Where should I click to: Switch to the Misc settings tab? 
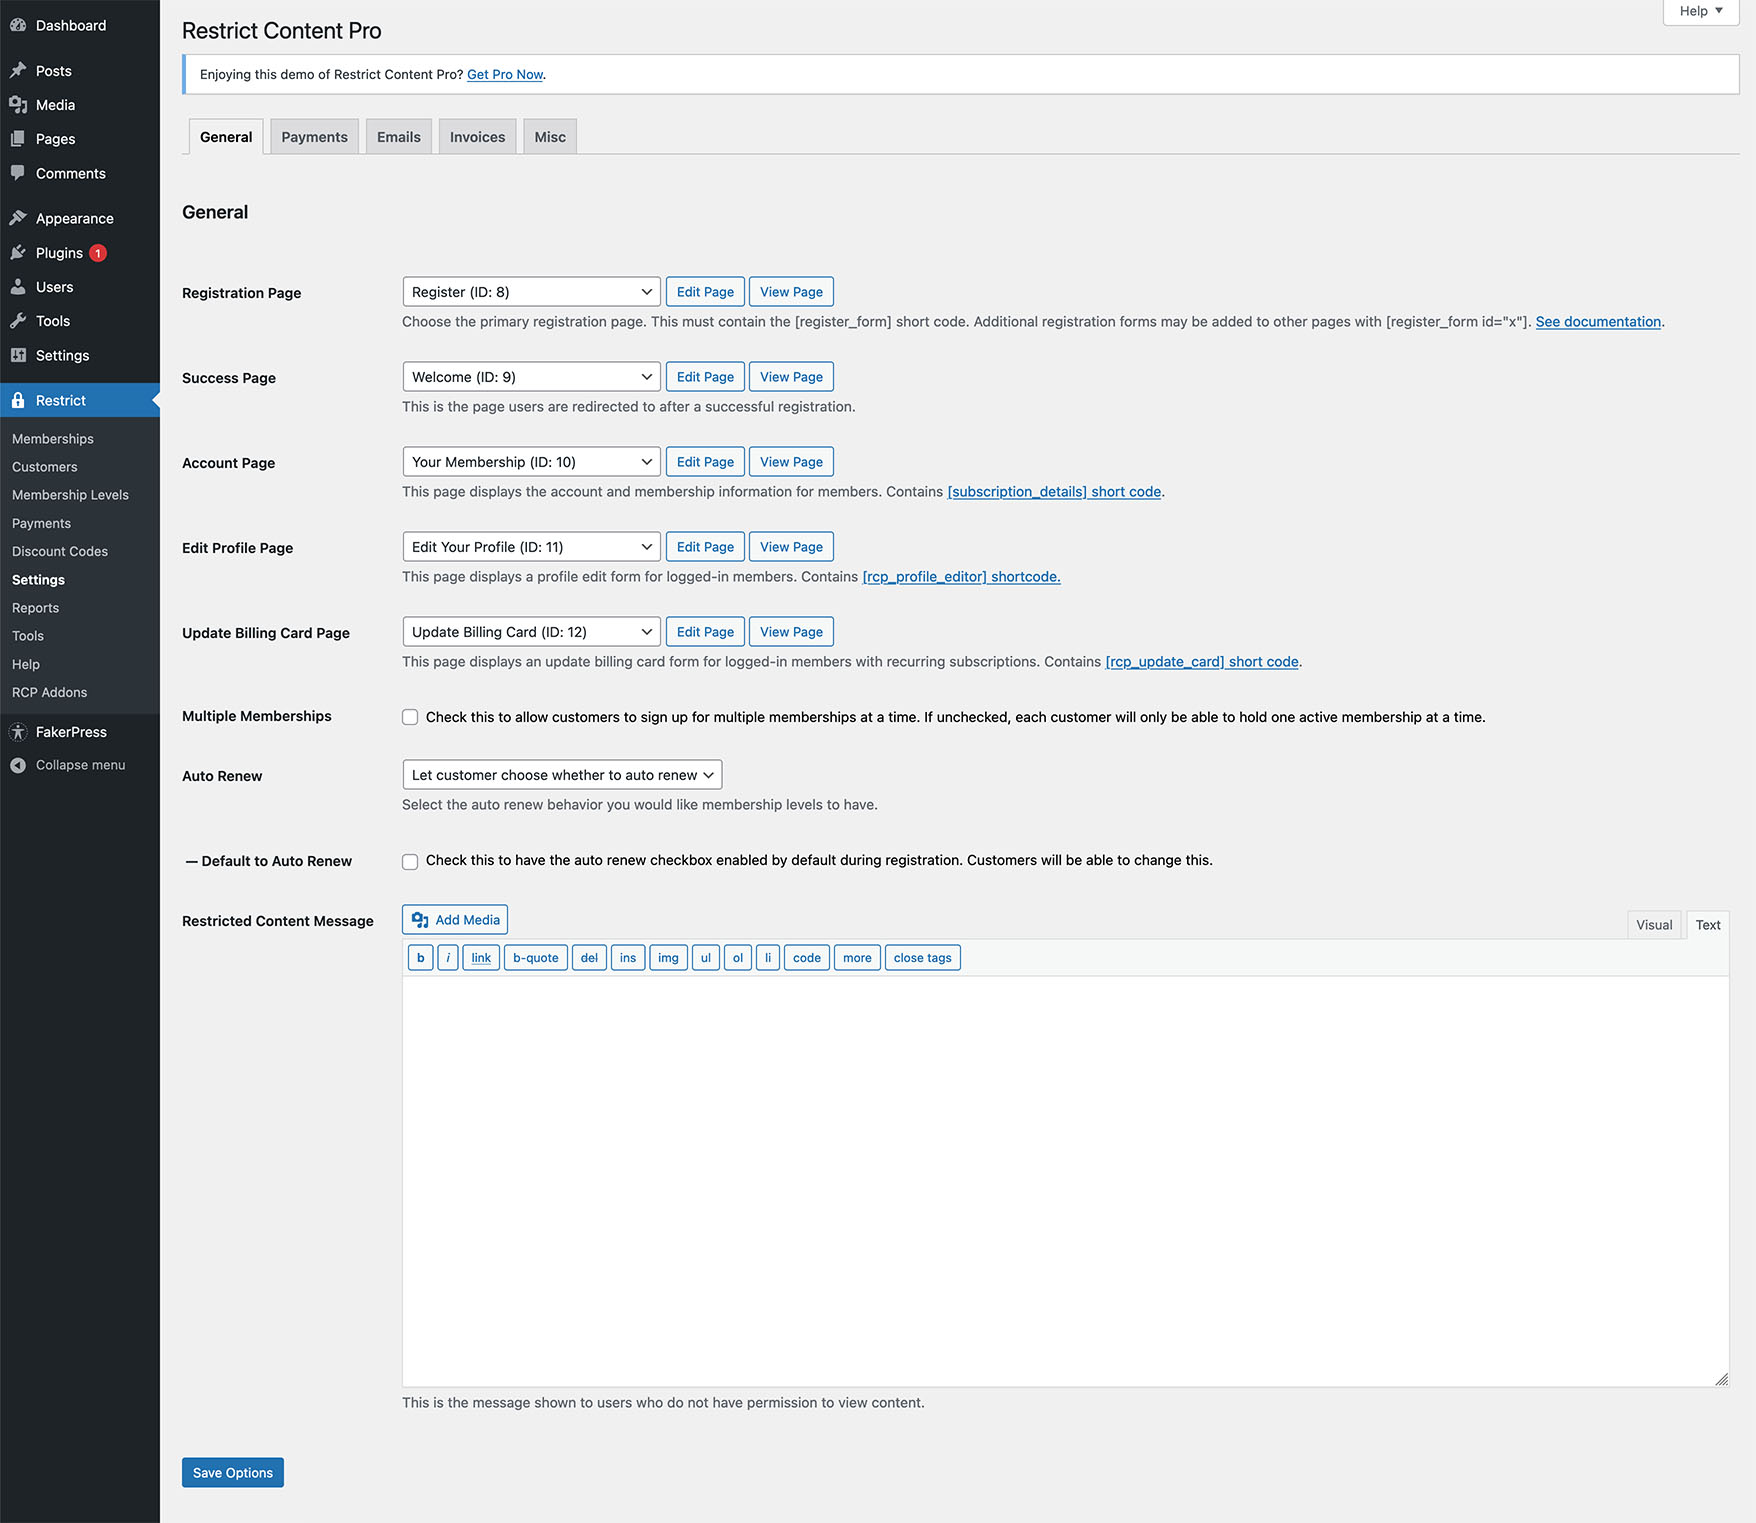click(x=550, y=137)
